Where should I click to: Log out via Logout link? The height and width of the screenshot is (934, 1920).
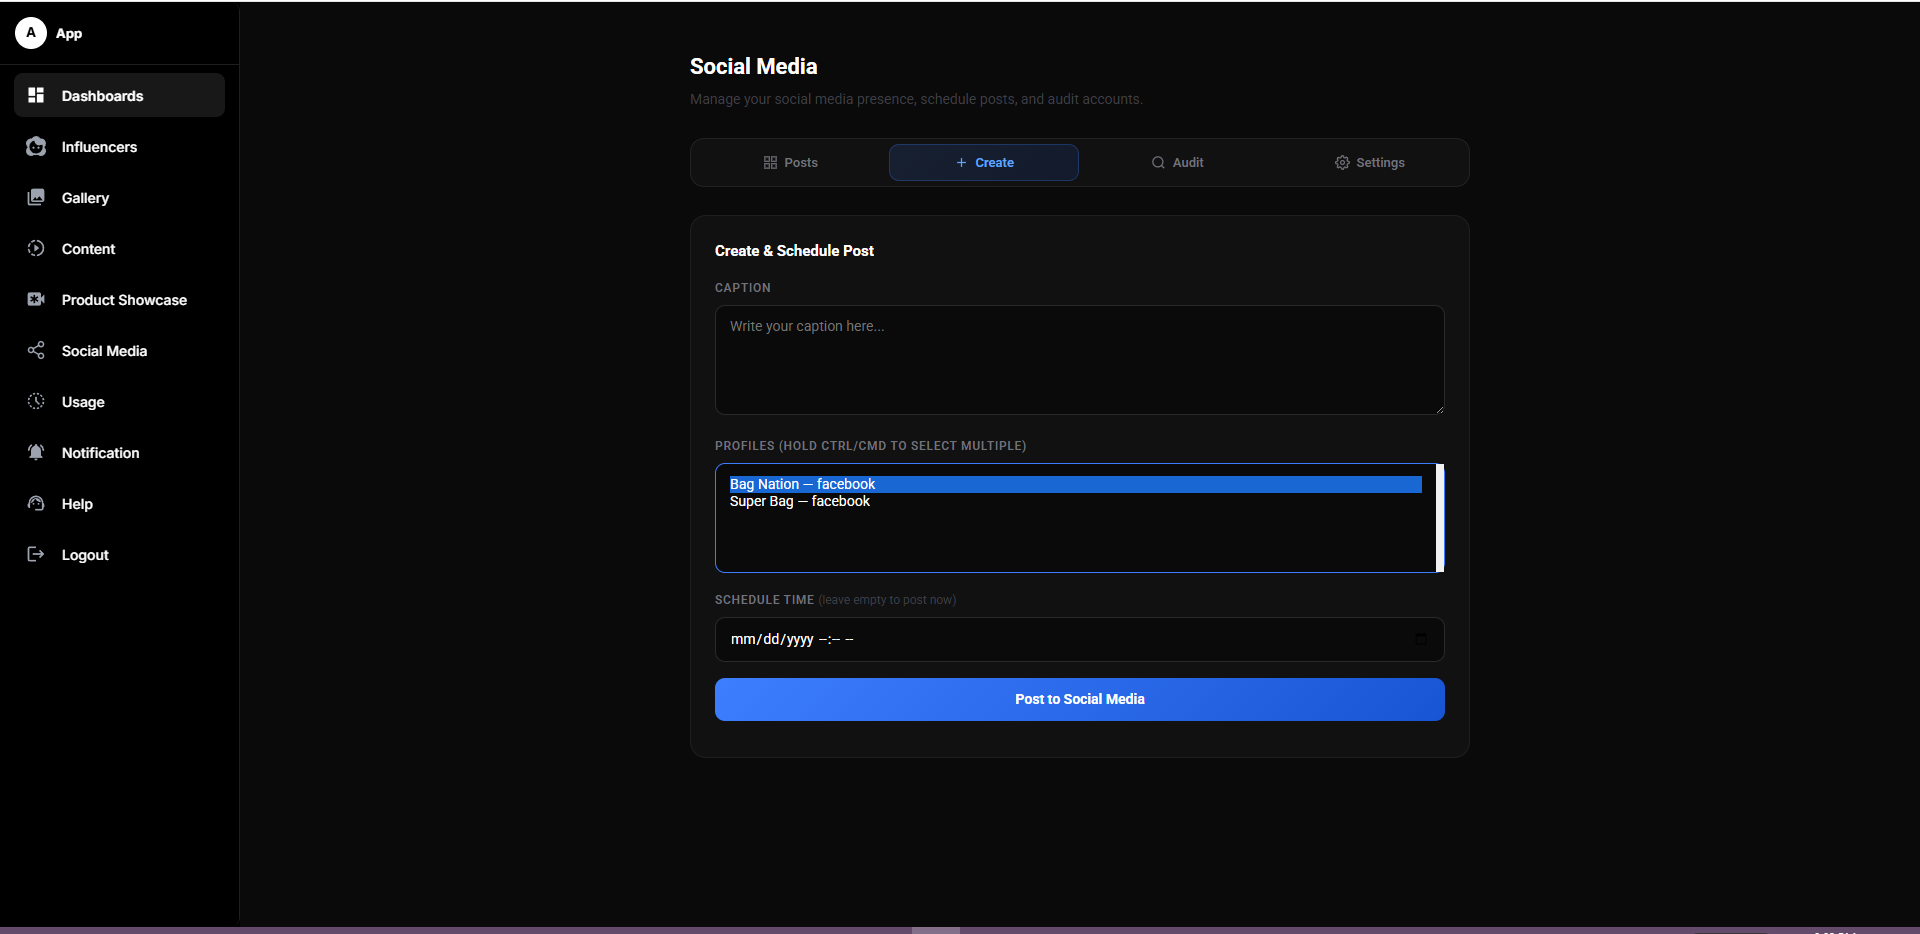pyautogui.click(x=119, y=554)
